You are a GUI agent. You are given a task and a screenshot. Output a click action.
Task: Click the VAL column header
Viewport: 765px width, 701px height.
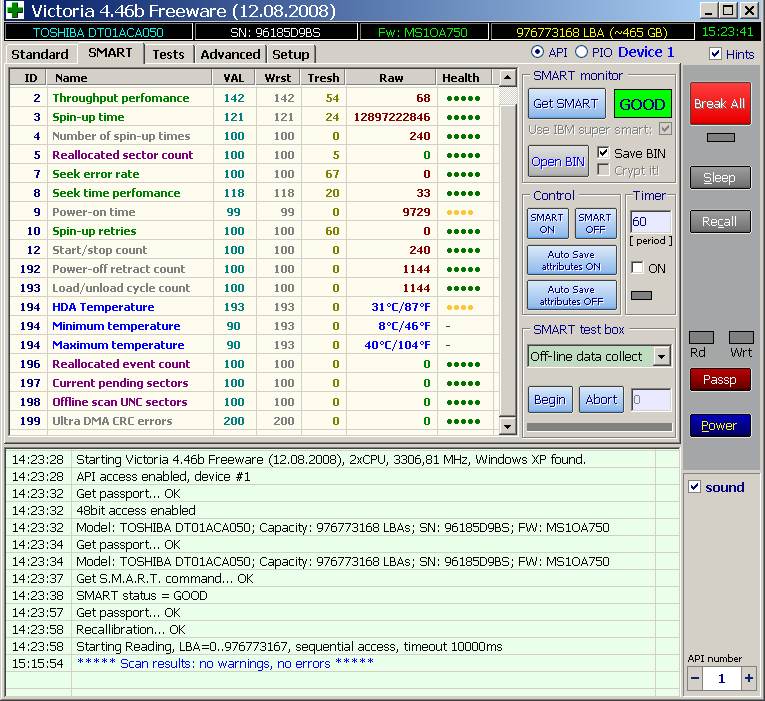(x=234, y=78)
